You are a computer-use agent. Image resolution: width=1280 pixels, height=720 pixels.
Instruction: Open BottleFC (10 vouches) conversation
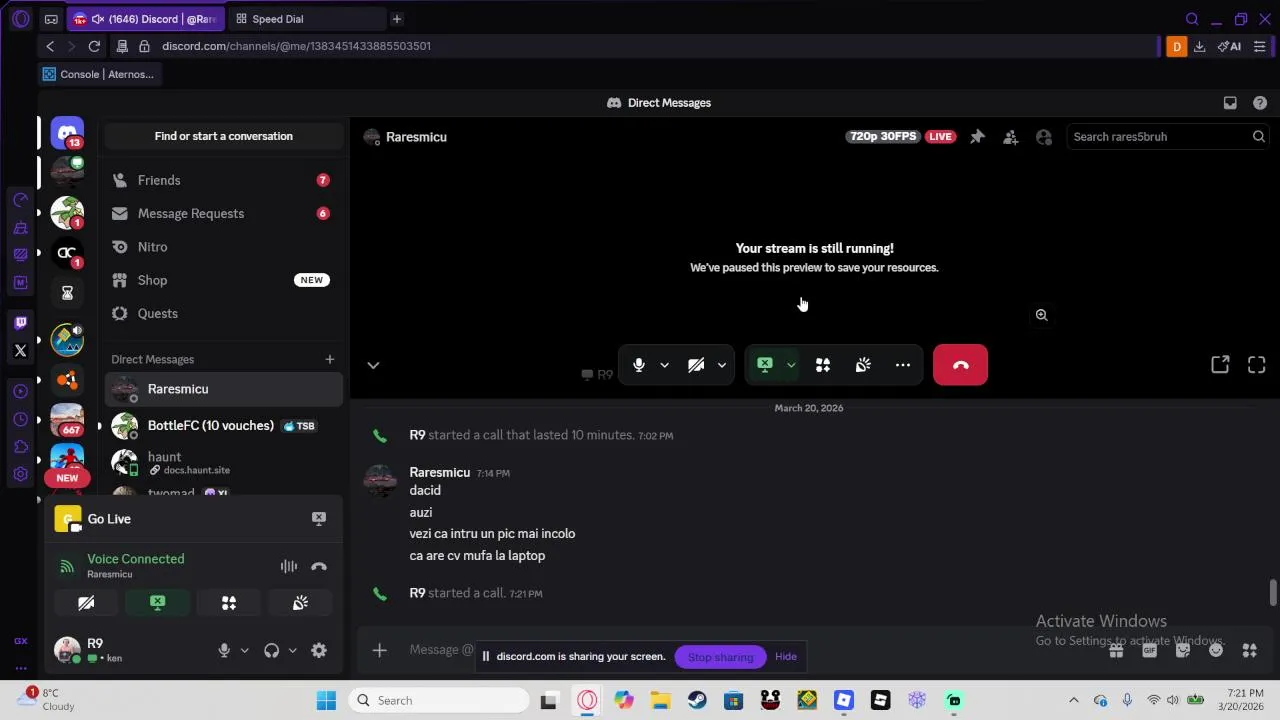(x=224, y=426)
